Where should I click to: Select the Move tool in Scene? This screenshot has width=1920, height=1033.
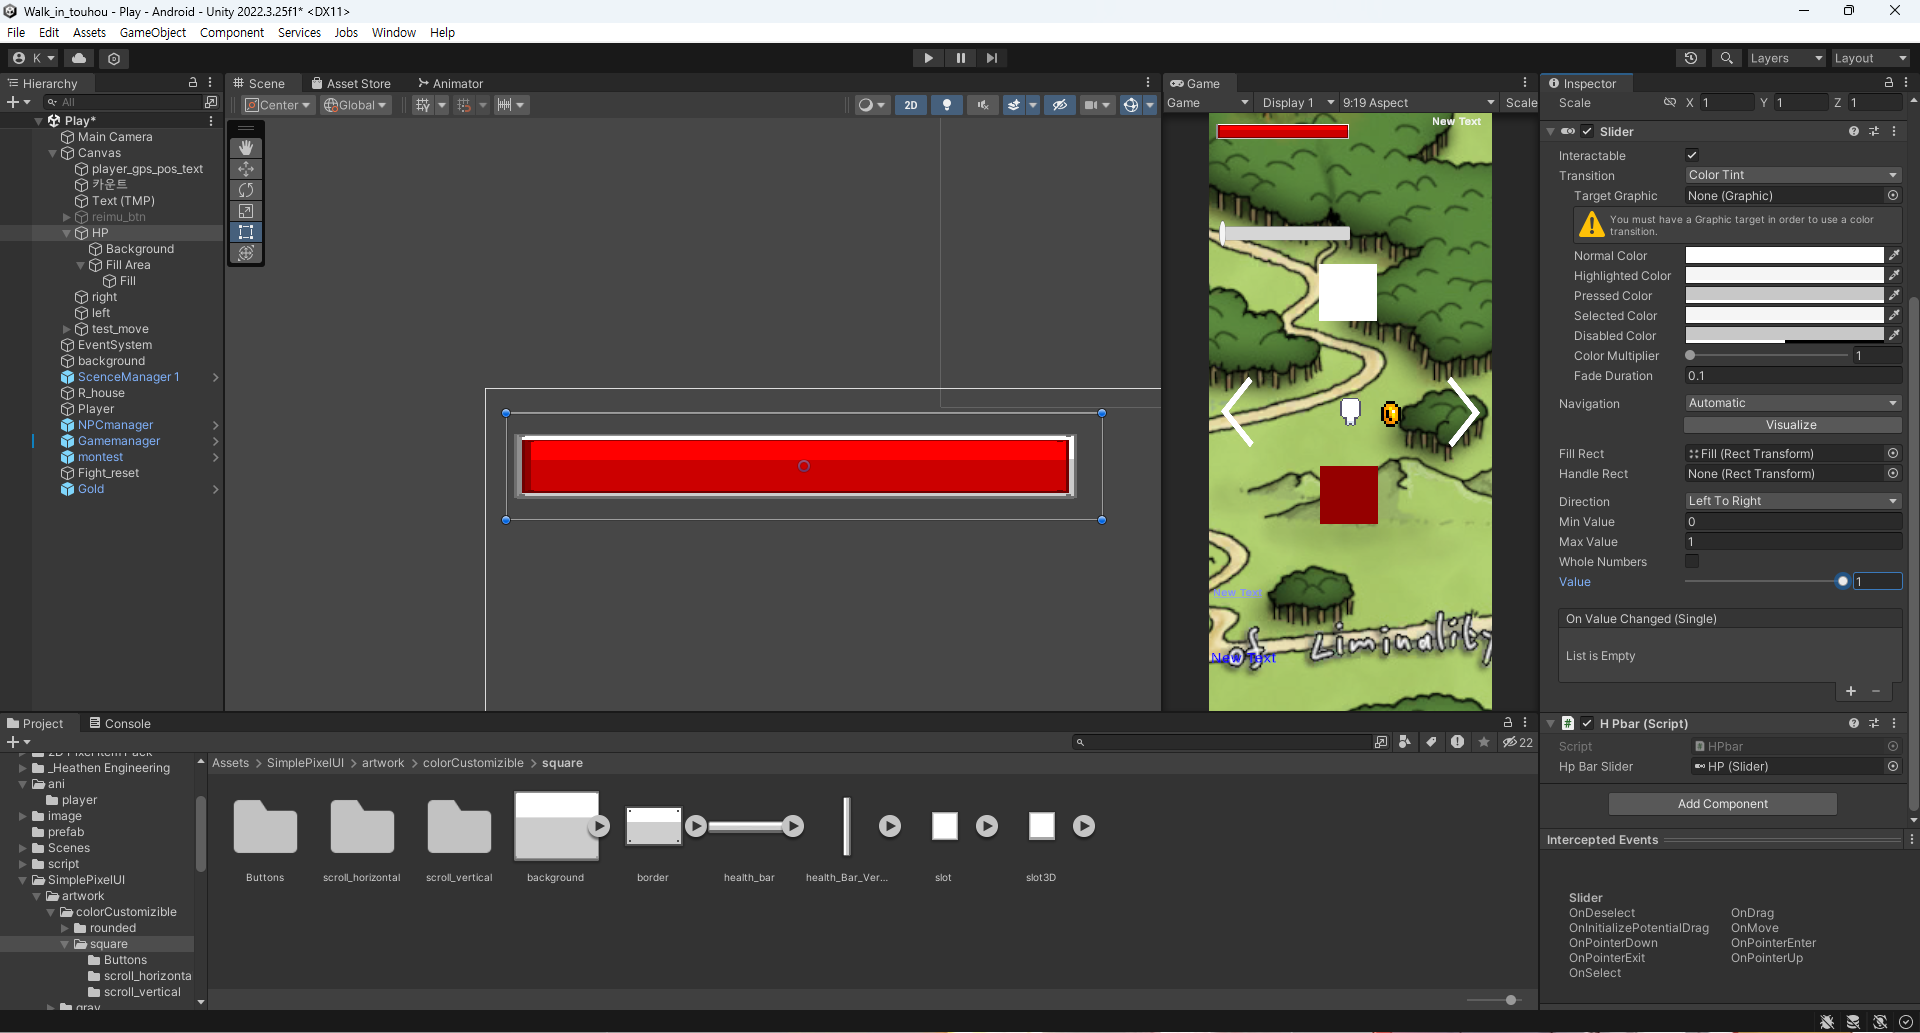tap(246, 169)
